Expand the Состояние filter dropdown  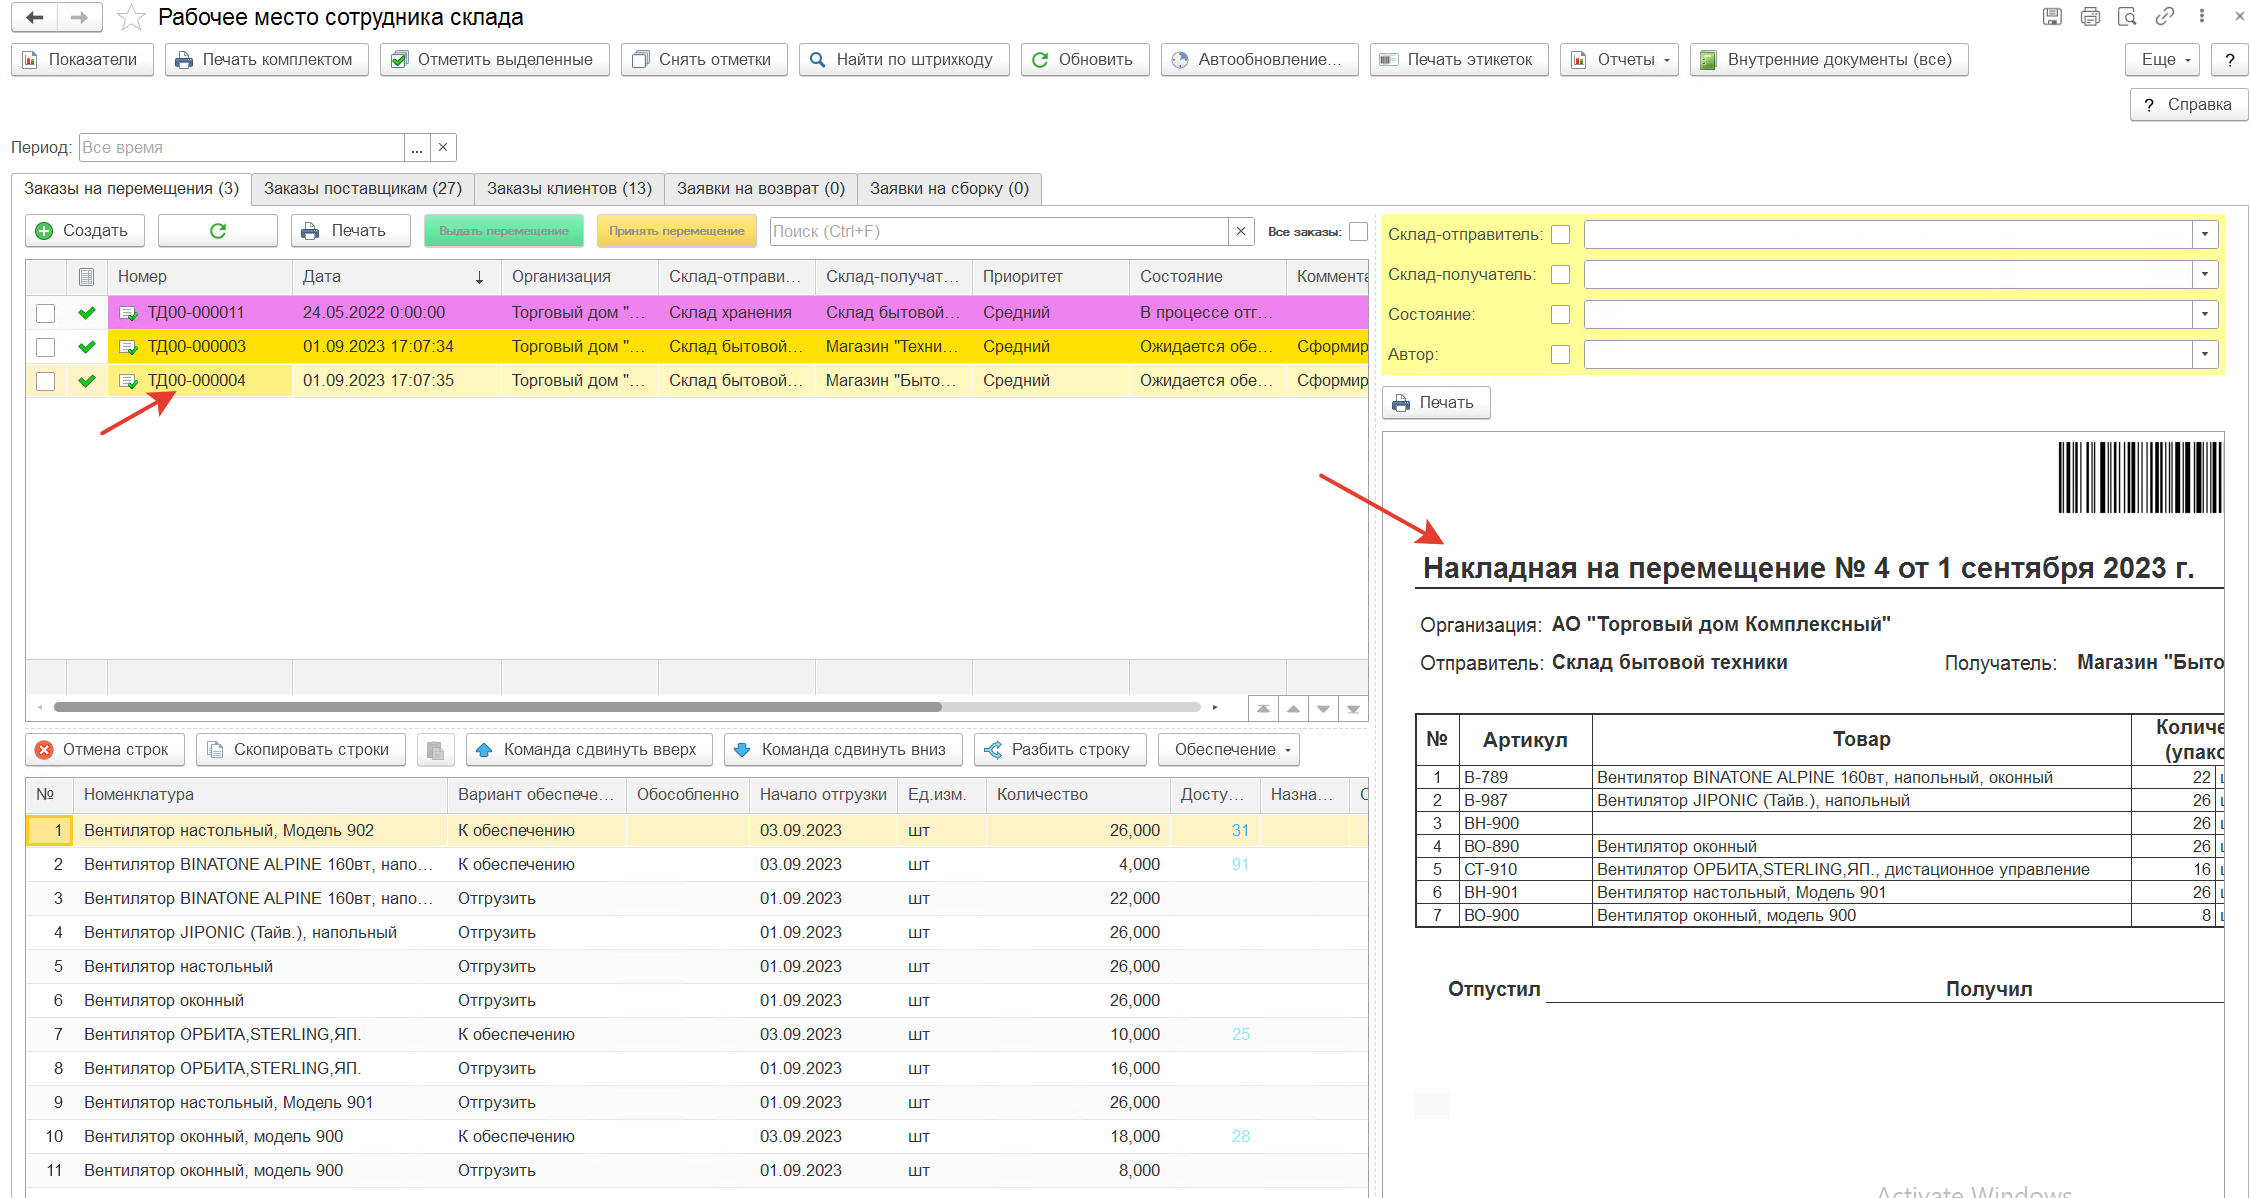(2206, 315)
